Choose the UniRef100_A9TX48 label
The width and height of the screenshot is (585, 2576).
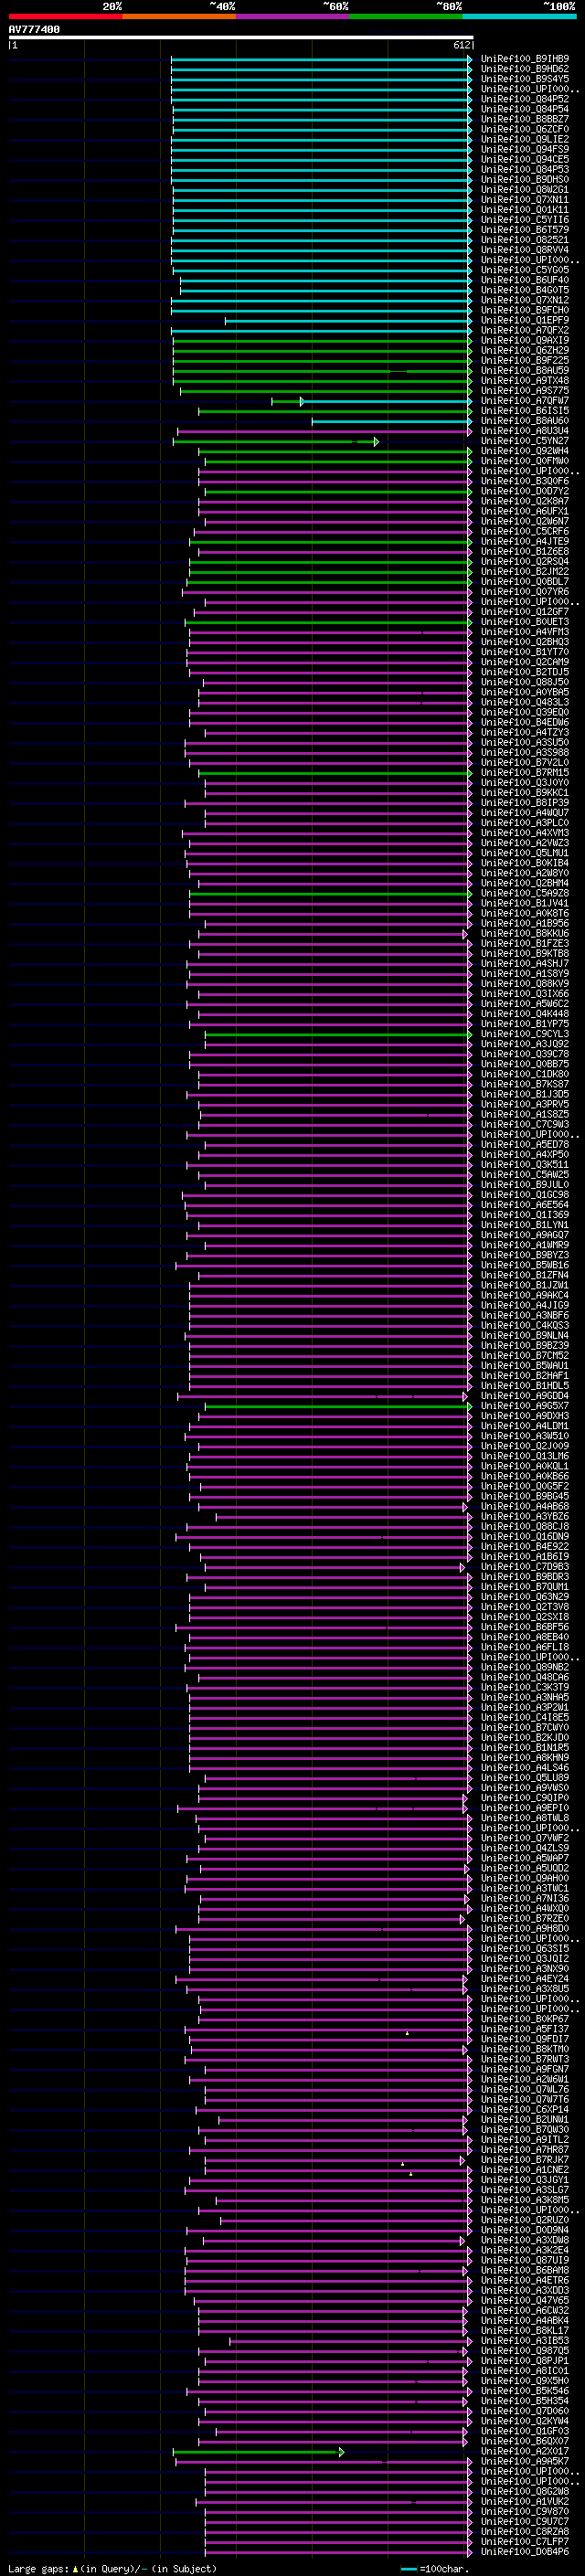(525, 380)
